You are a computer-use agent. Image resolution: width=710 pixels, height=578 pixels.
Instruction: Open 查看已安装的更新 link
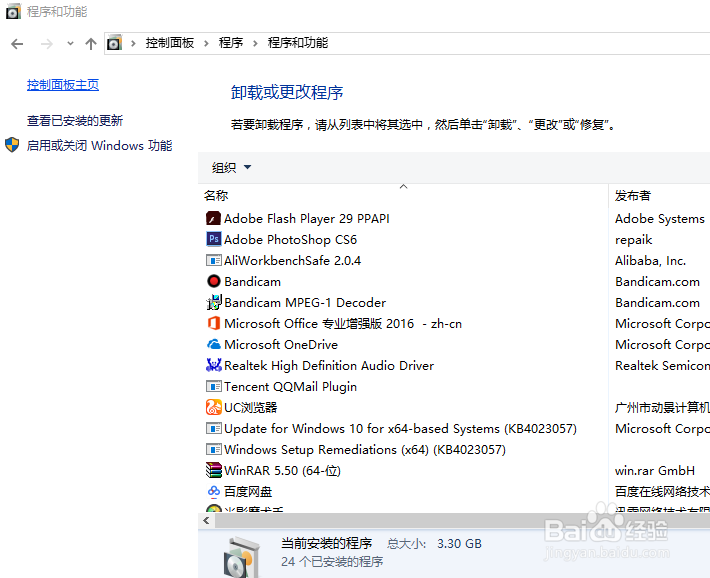75,120
